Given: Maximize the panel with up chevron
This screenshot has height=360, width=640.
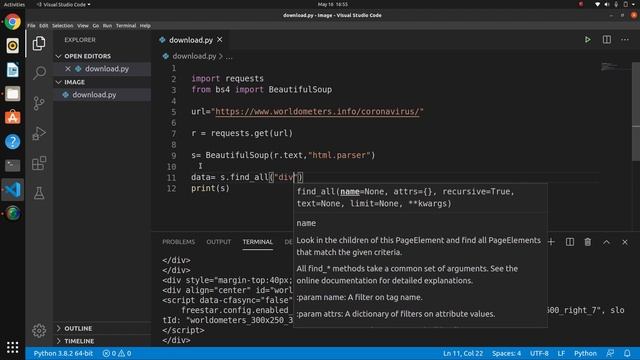Looking at the screenshot, I should [x=607, y=242].
